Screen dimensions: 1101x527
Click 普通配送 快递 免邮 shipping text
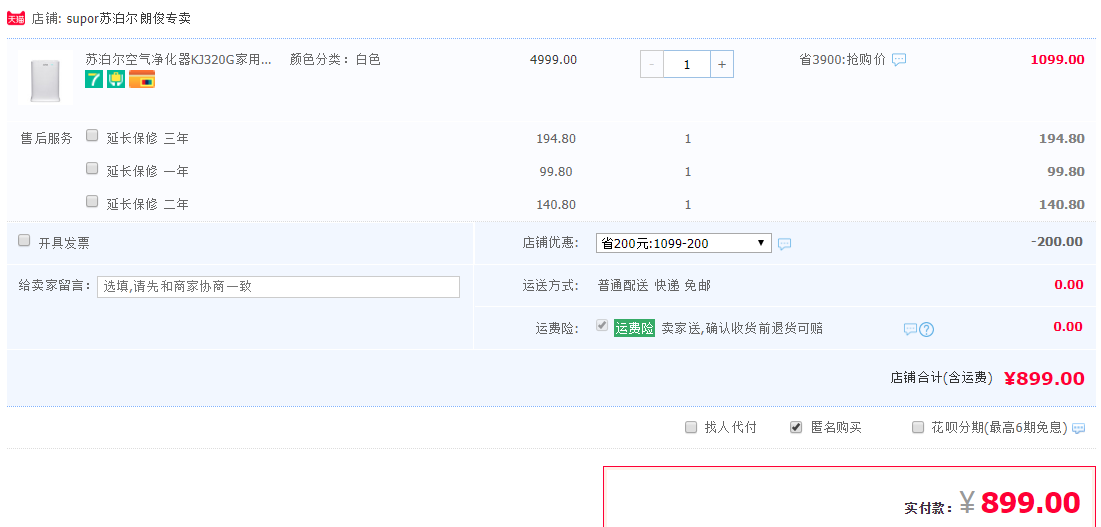pos(654,286)
